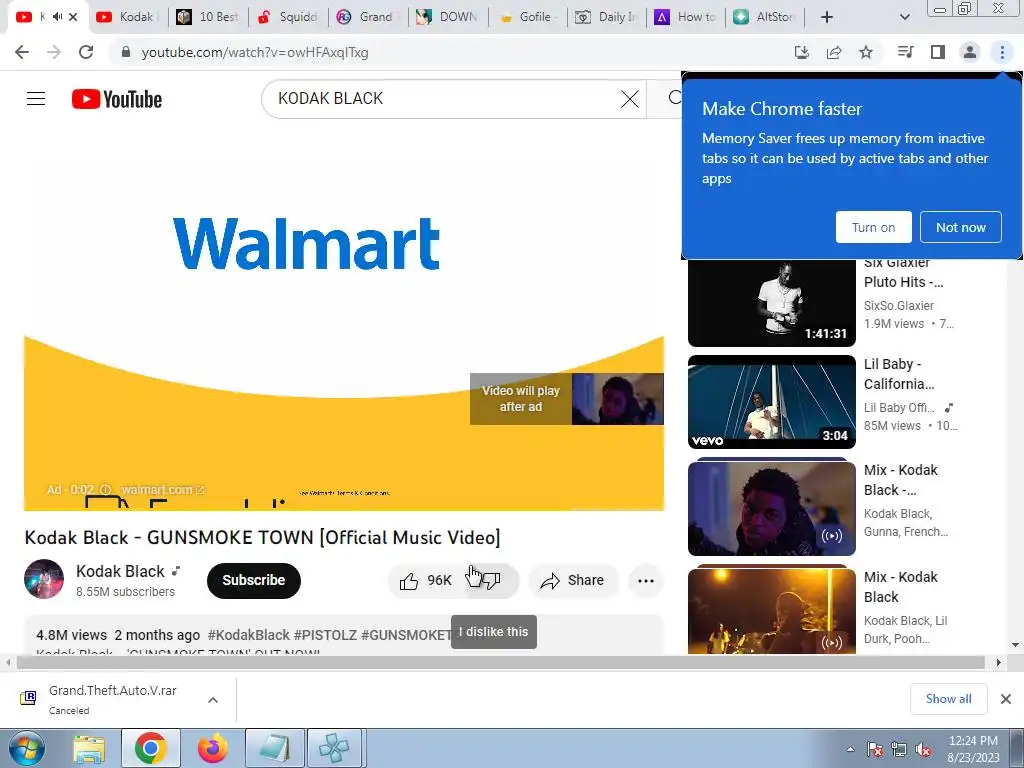Click the Video will play after ad preview
The height and width of the screenshot is (768, 1024).
coord(567,399)
